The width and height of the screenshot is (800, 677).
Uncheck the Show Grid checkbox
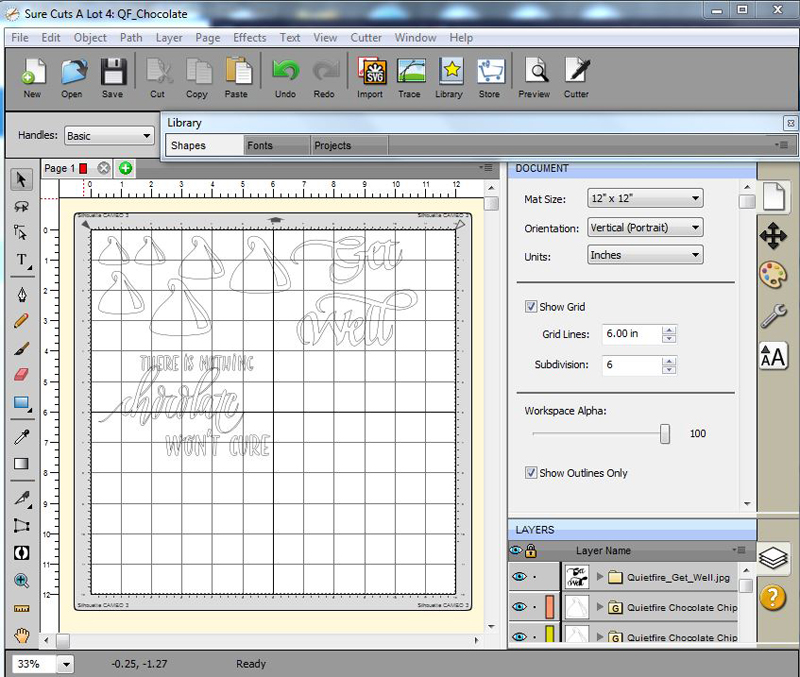tap(531, 307)
